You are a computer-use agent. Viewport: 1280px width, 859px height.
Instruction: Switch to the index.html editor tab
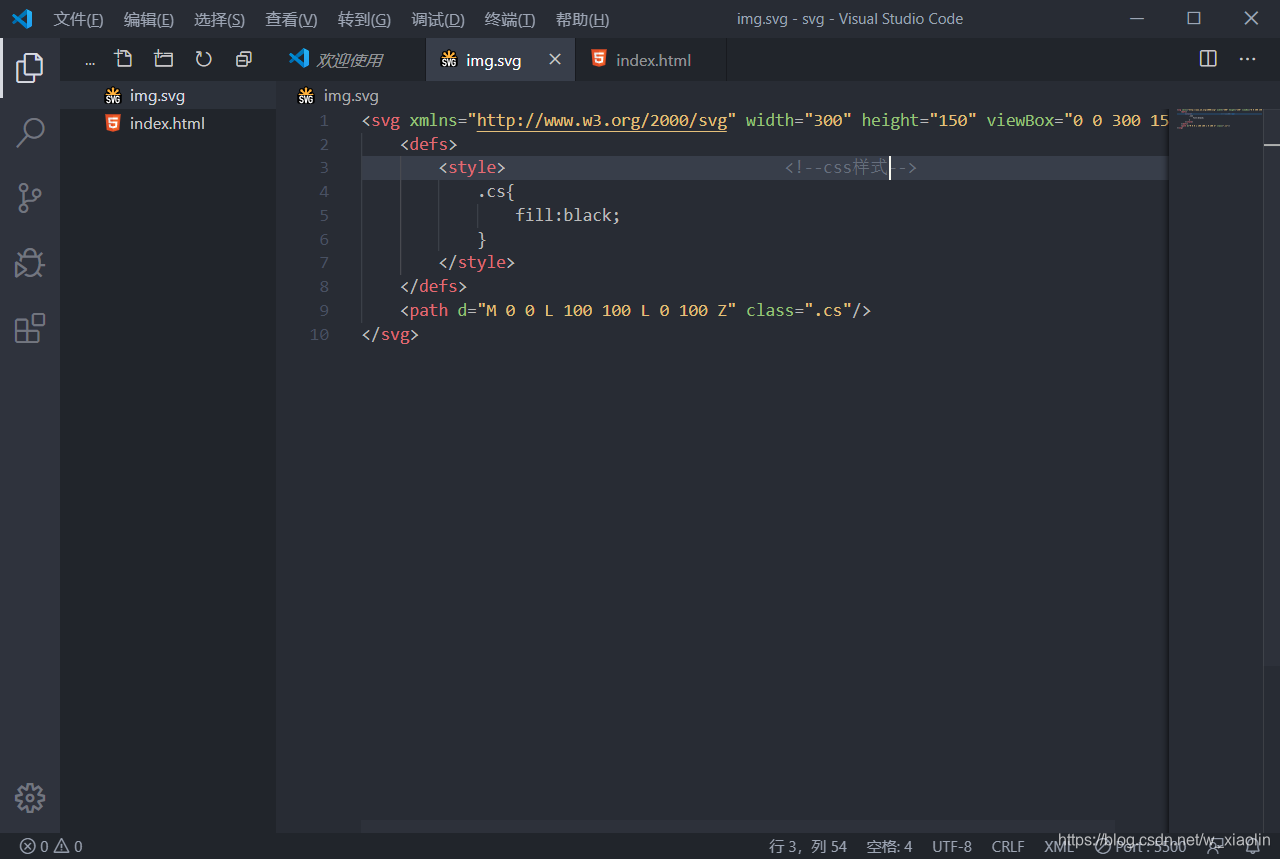pyautogui.click(x=651, y=60)
